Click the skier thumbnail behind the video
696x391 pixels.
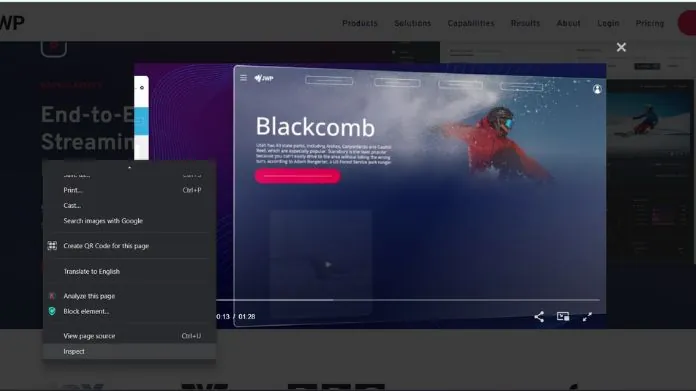pos(649,118)
